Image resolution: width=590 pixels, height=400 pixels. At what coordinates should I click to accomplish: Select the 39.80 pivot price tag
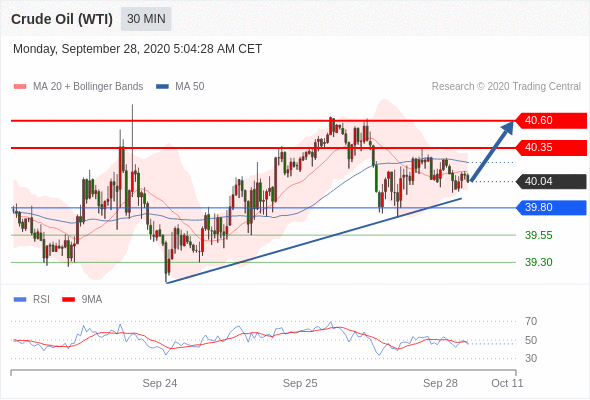551,208
